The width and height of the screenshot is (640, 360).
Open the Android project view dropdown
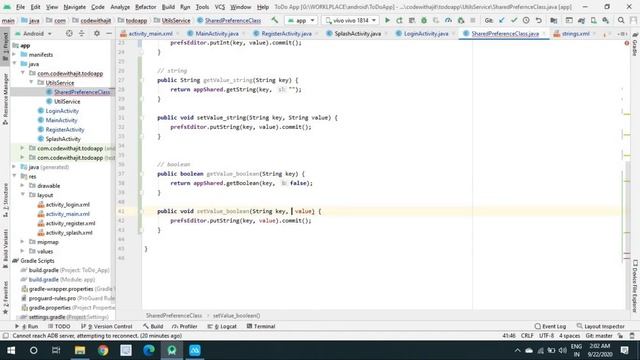[x=33, y=33]
